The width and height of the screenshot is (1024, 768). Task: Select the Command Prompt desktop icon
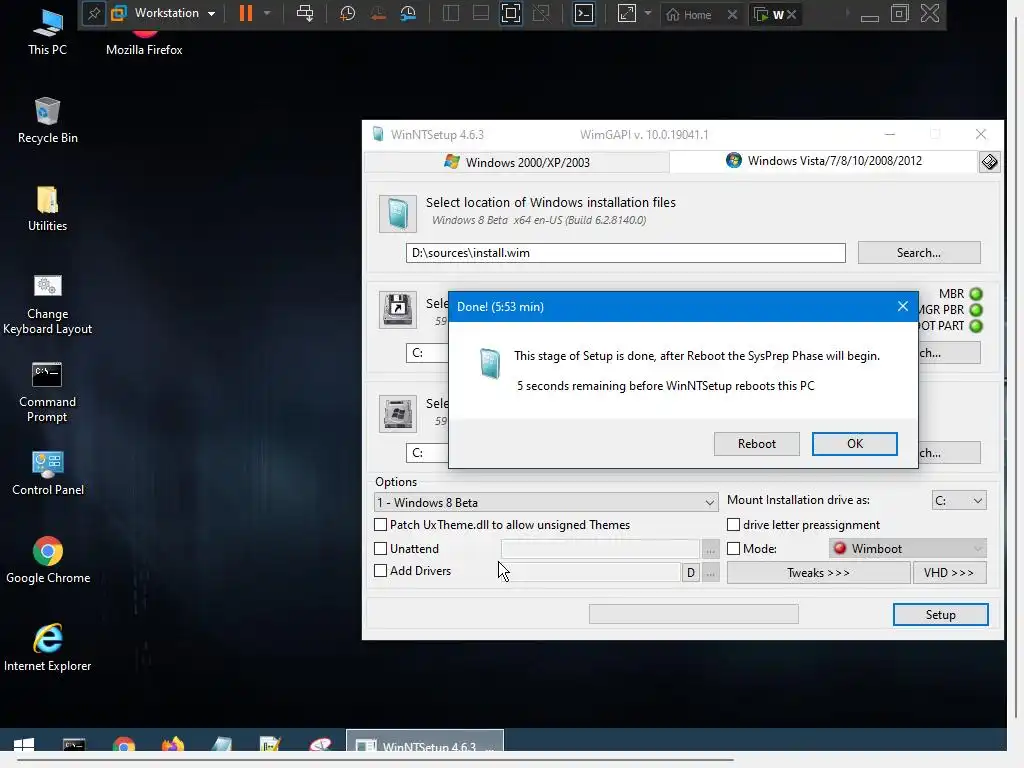47,392
